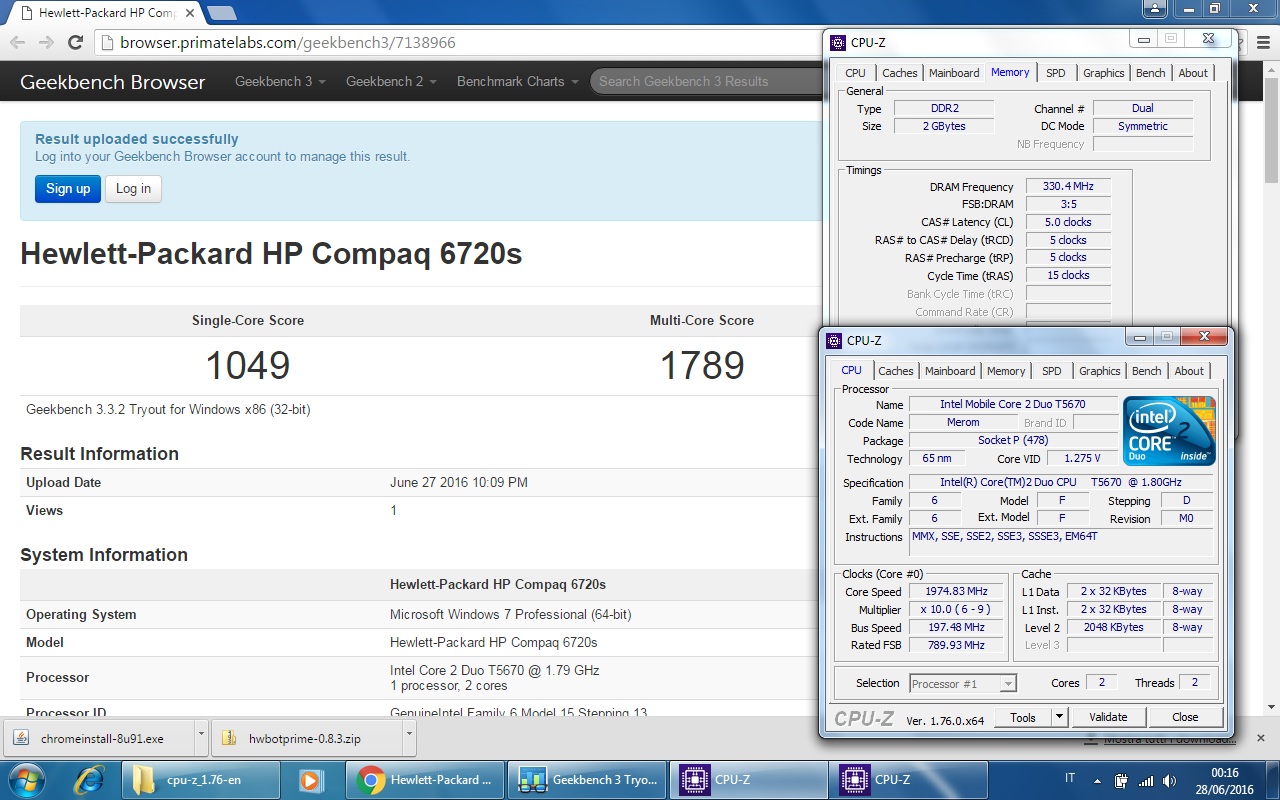Expand the Geekbench 2 nav dropdown
Viewport: 1280px width, 800px height.
[x=391, y=81]
